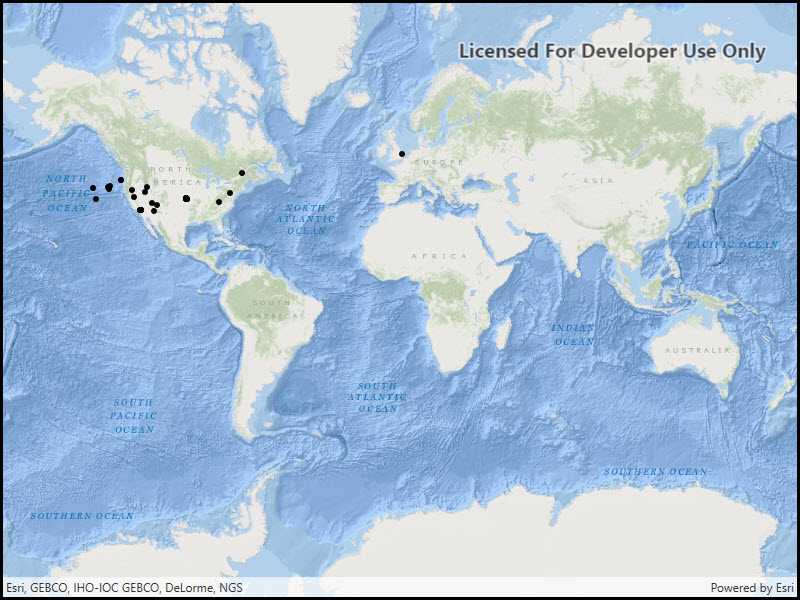Select the North Atlantic Ocean label
Image resolution: width=800 pixels, height=600 pixels.
[305, 219]
